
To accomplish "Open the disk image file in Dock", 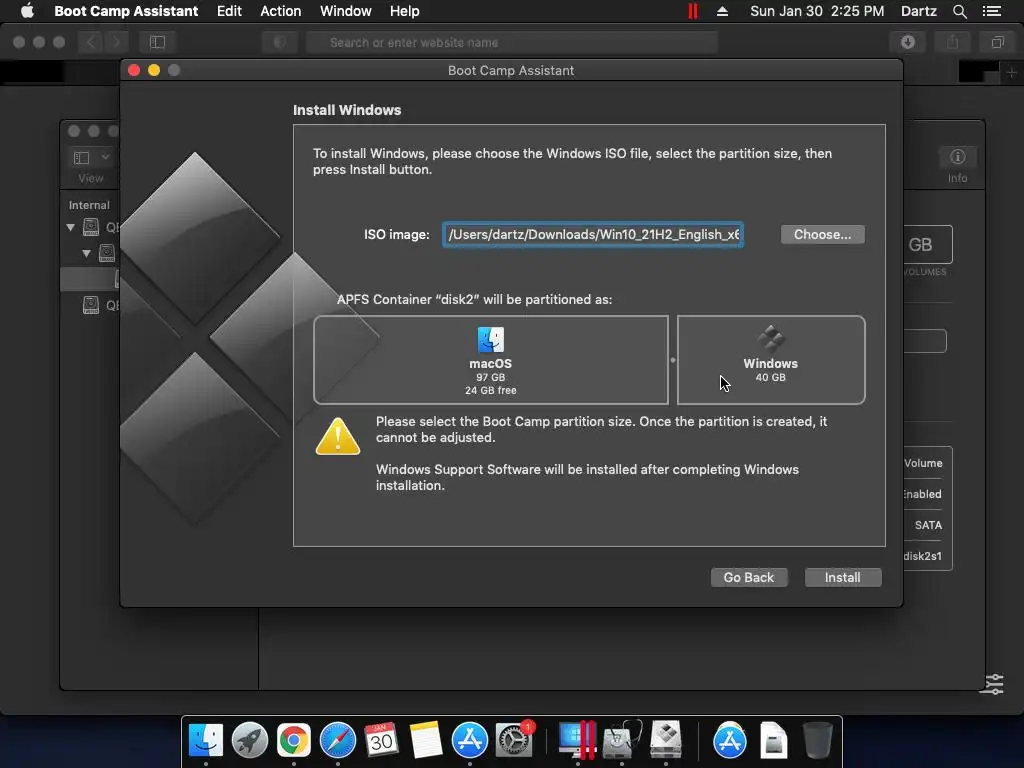I will [x=773, y=740].
